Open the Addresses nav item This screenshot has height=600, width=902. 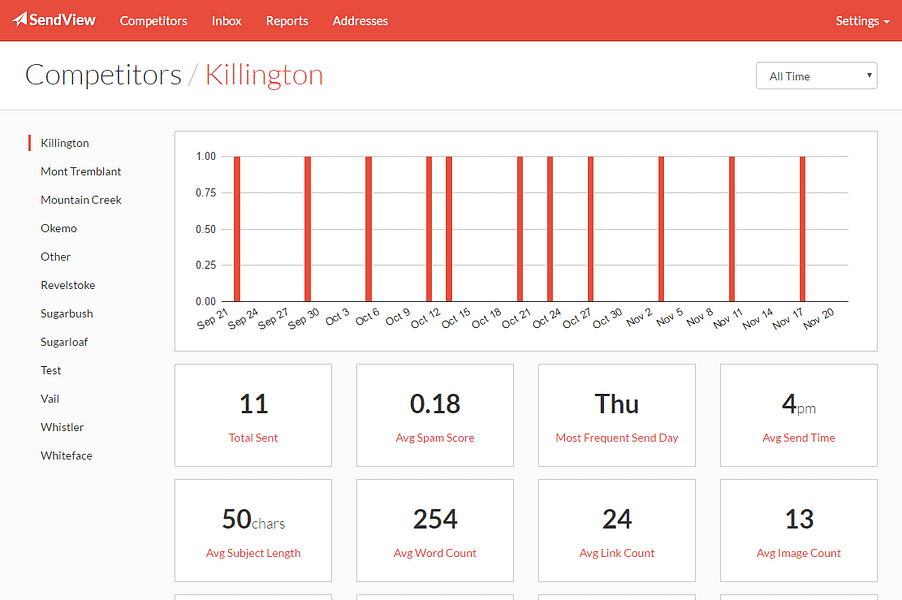[360, 21]
